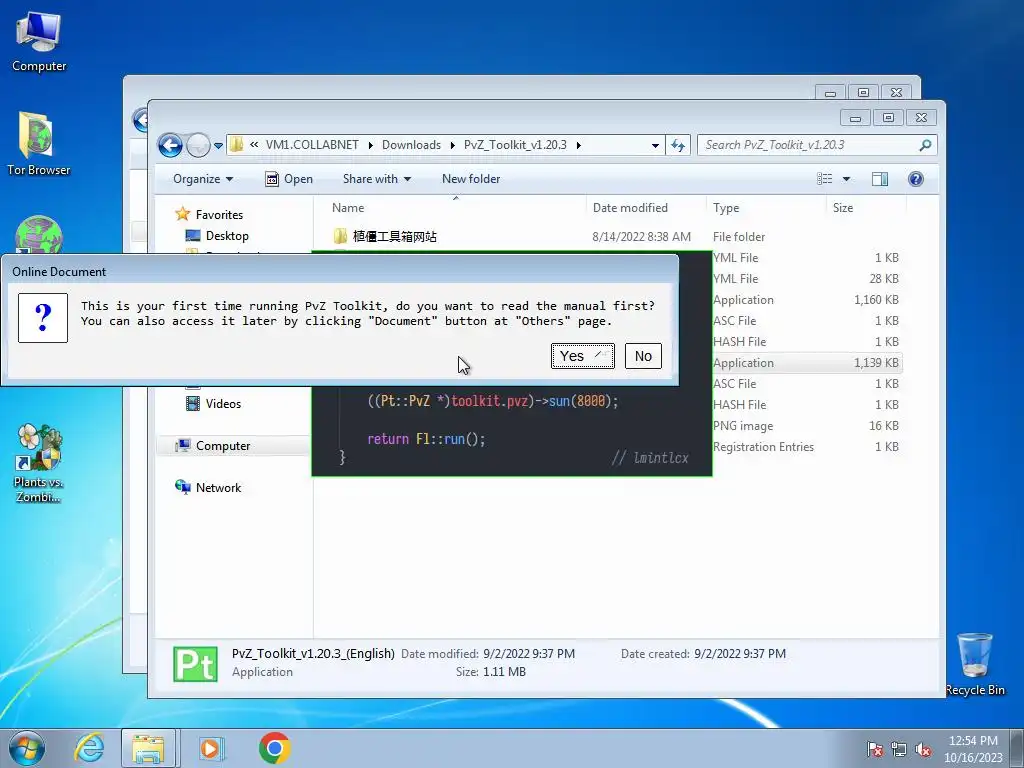The height and width of the screenshot is (768, 1024).
Task: Select PvZ_Toolkit_v1.20.3 breadcrumb segment
Action: pos(515,145)
